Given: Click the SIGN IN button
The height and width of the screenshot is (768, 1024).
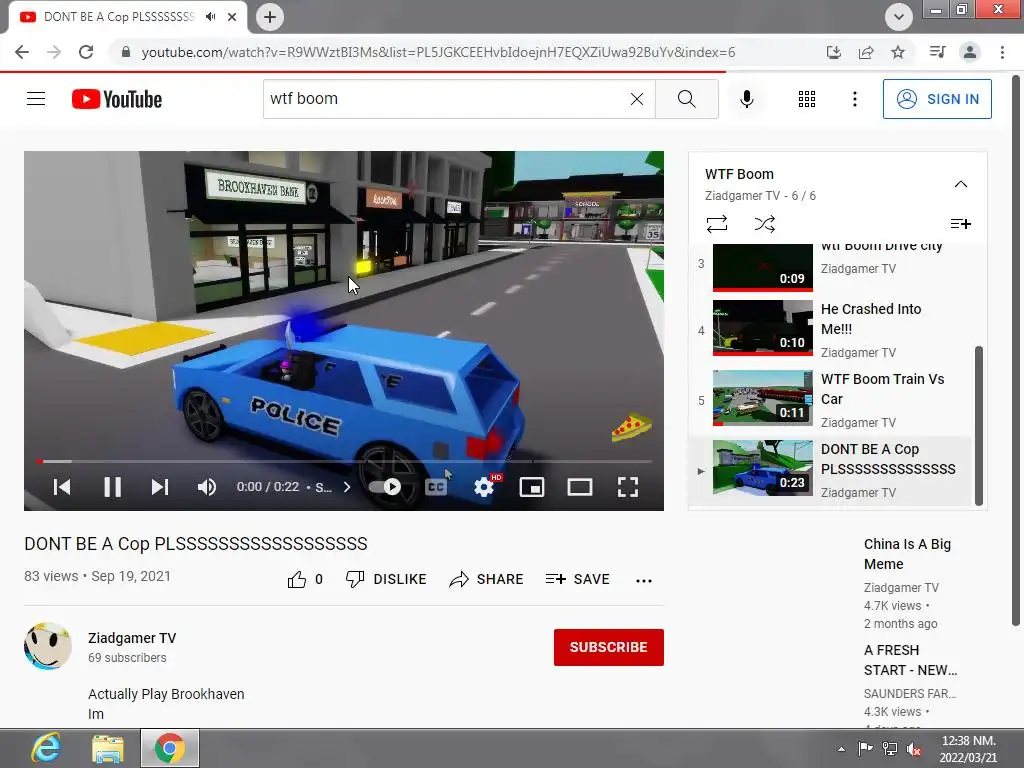Looking at the screenshot, I should (937, 99).
